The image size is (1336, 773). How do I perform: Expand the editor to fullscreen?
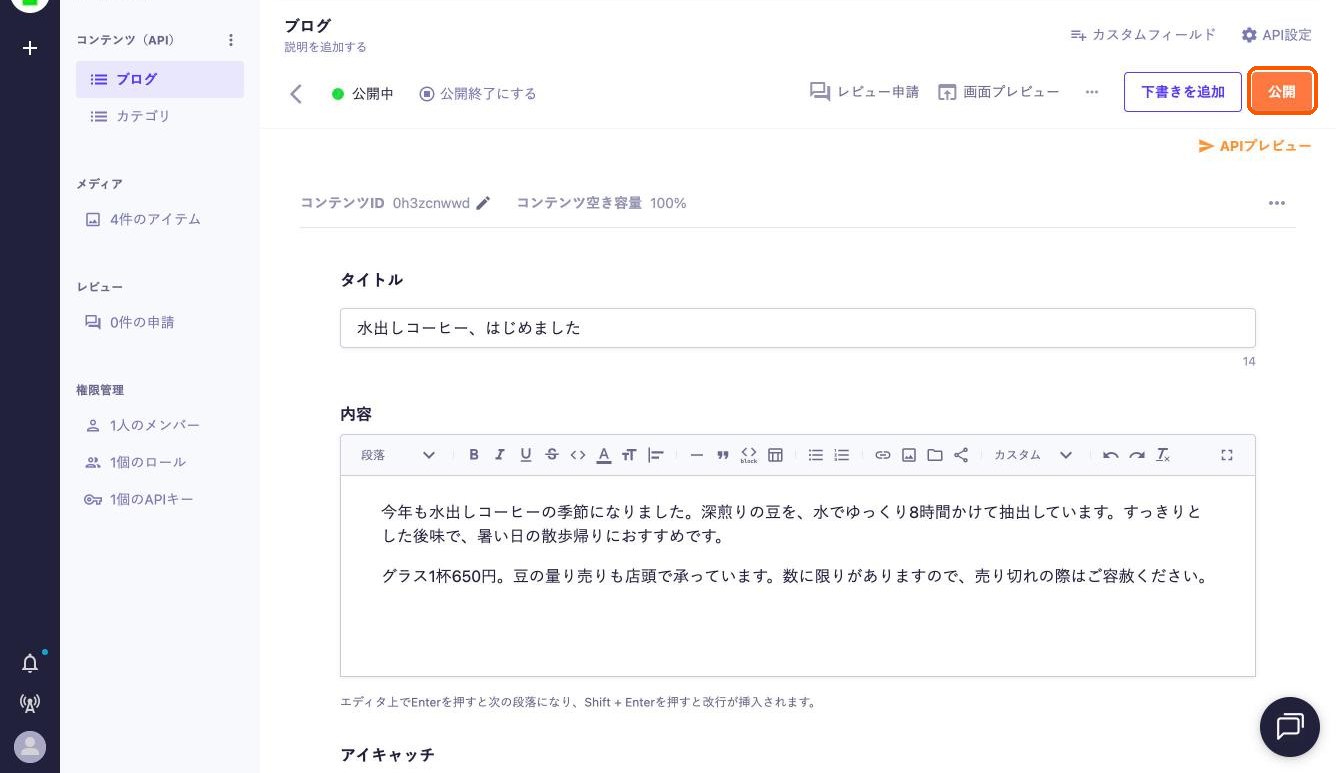1227,455
